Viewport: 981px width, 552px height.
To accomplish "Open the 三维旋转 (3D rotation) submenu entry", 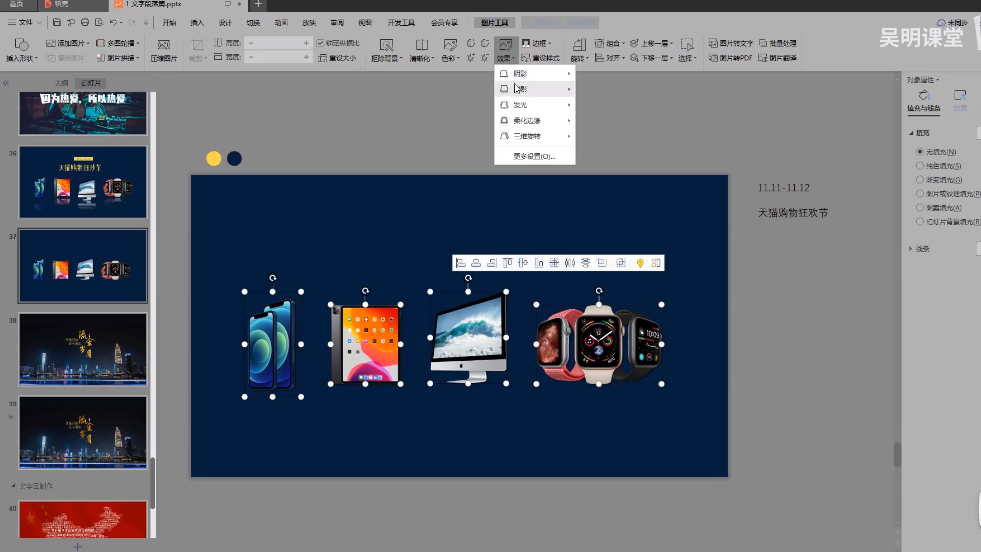I will tap(535, 136).
